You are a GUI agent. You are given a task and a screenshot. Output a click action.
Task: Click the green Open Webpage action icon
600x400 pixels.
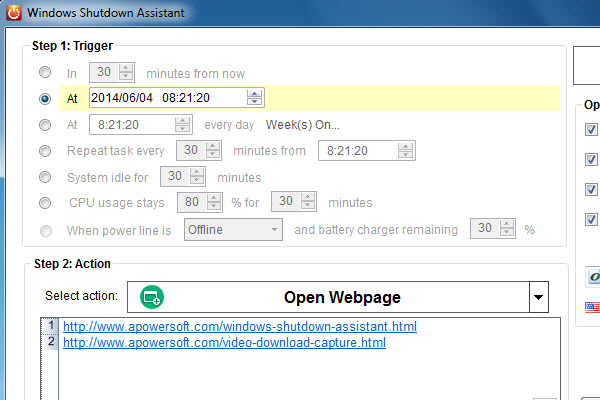152,297
